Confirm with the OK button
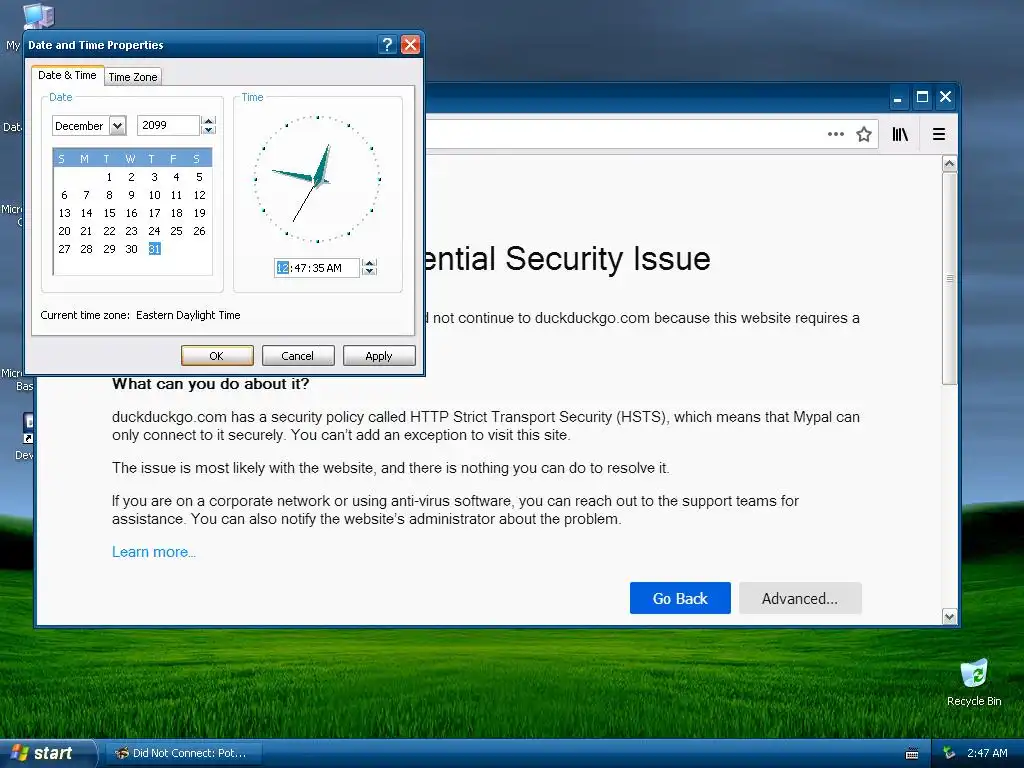1024x768 pixels. 217,356
